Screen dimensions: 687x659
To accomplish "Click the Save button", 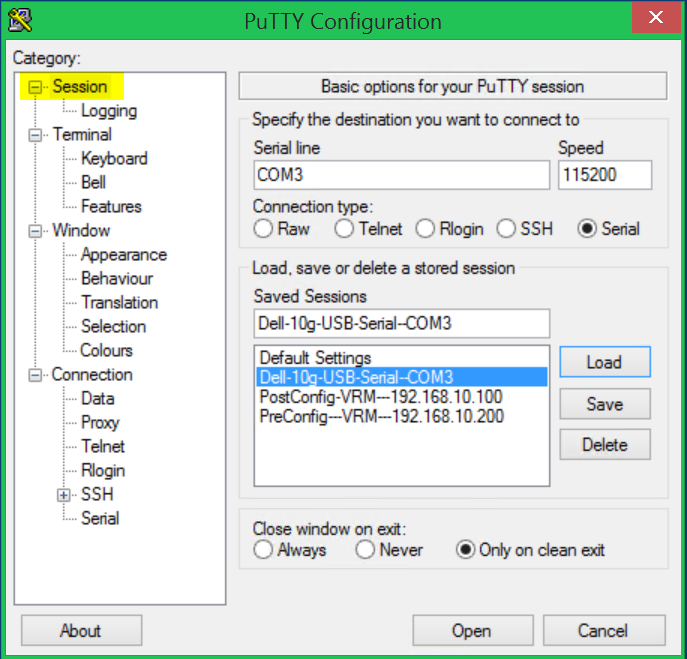I will [x=605, y=404].
